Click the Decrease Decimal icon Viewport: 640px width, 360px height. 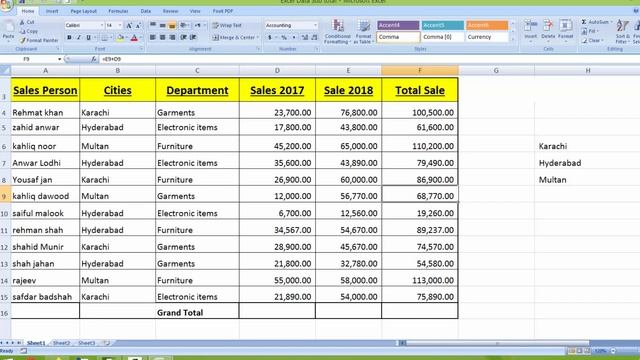[x=314, y=37]
